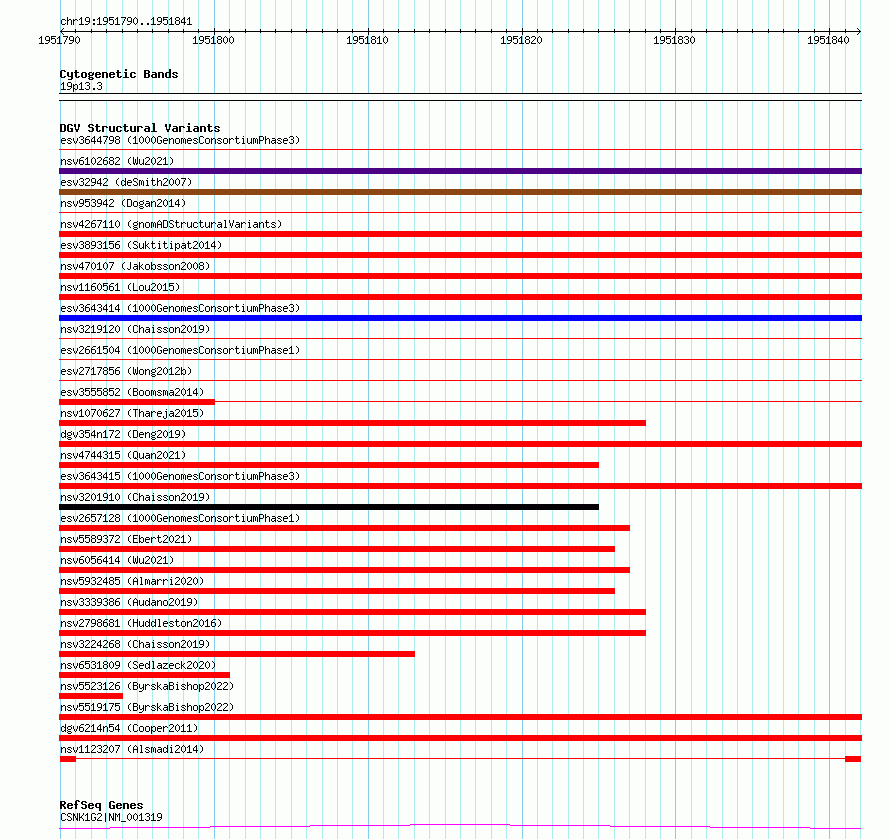The width and height of the screenshot is (890, 839).
Task: Select nsv5519175 (ByrskaBishop2022) label
Action: coord(147,707)
